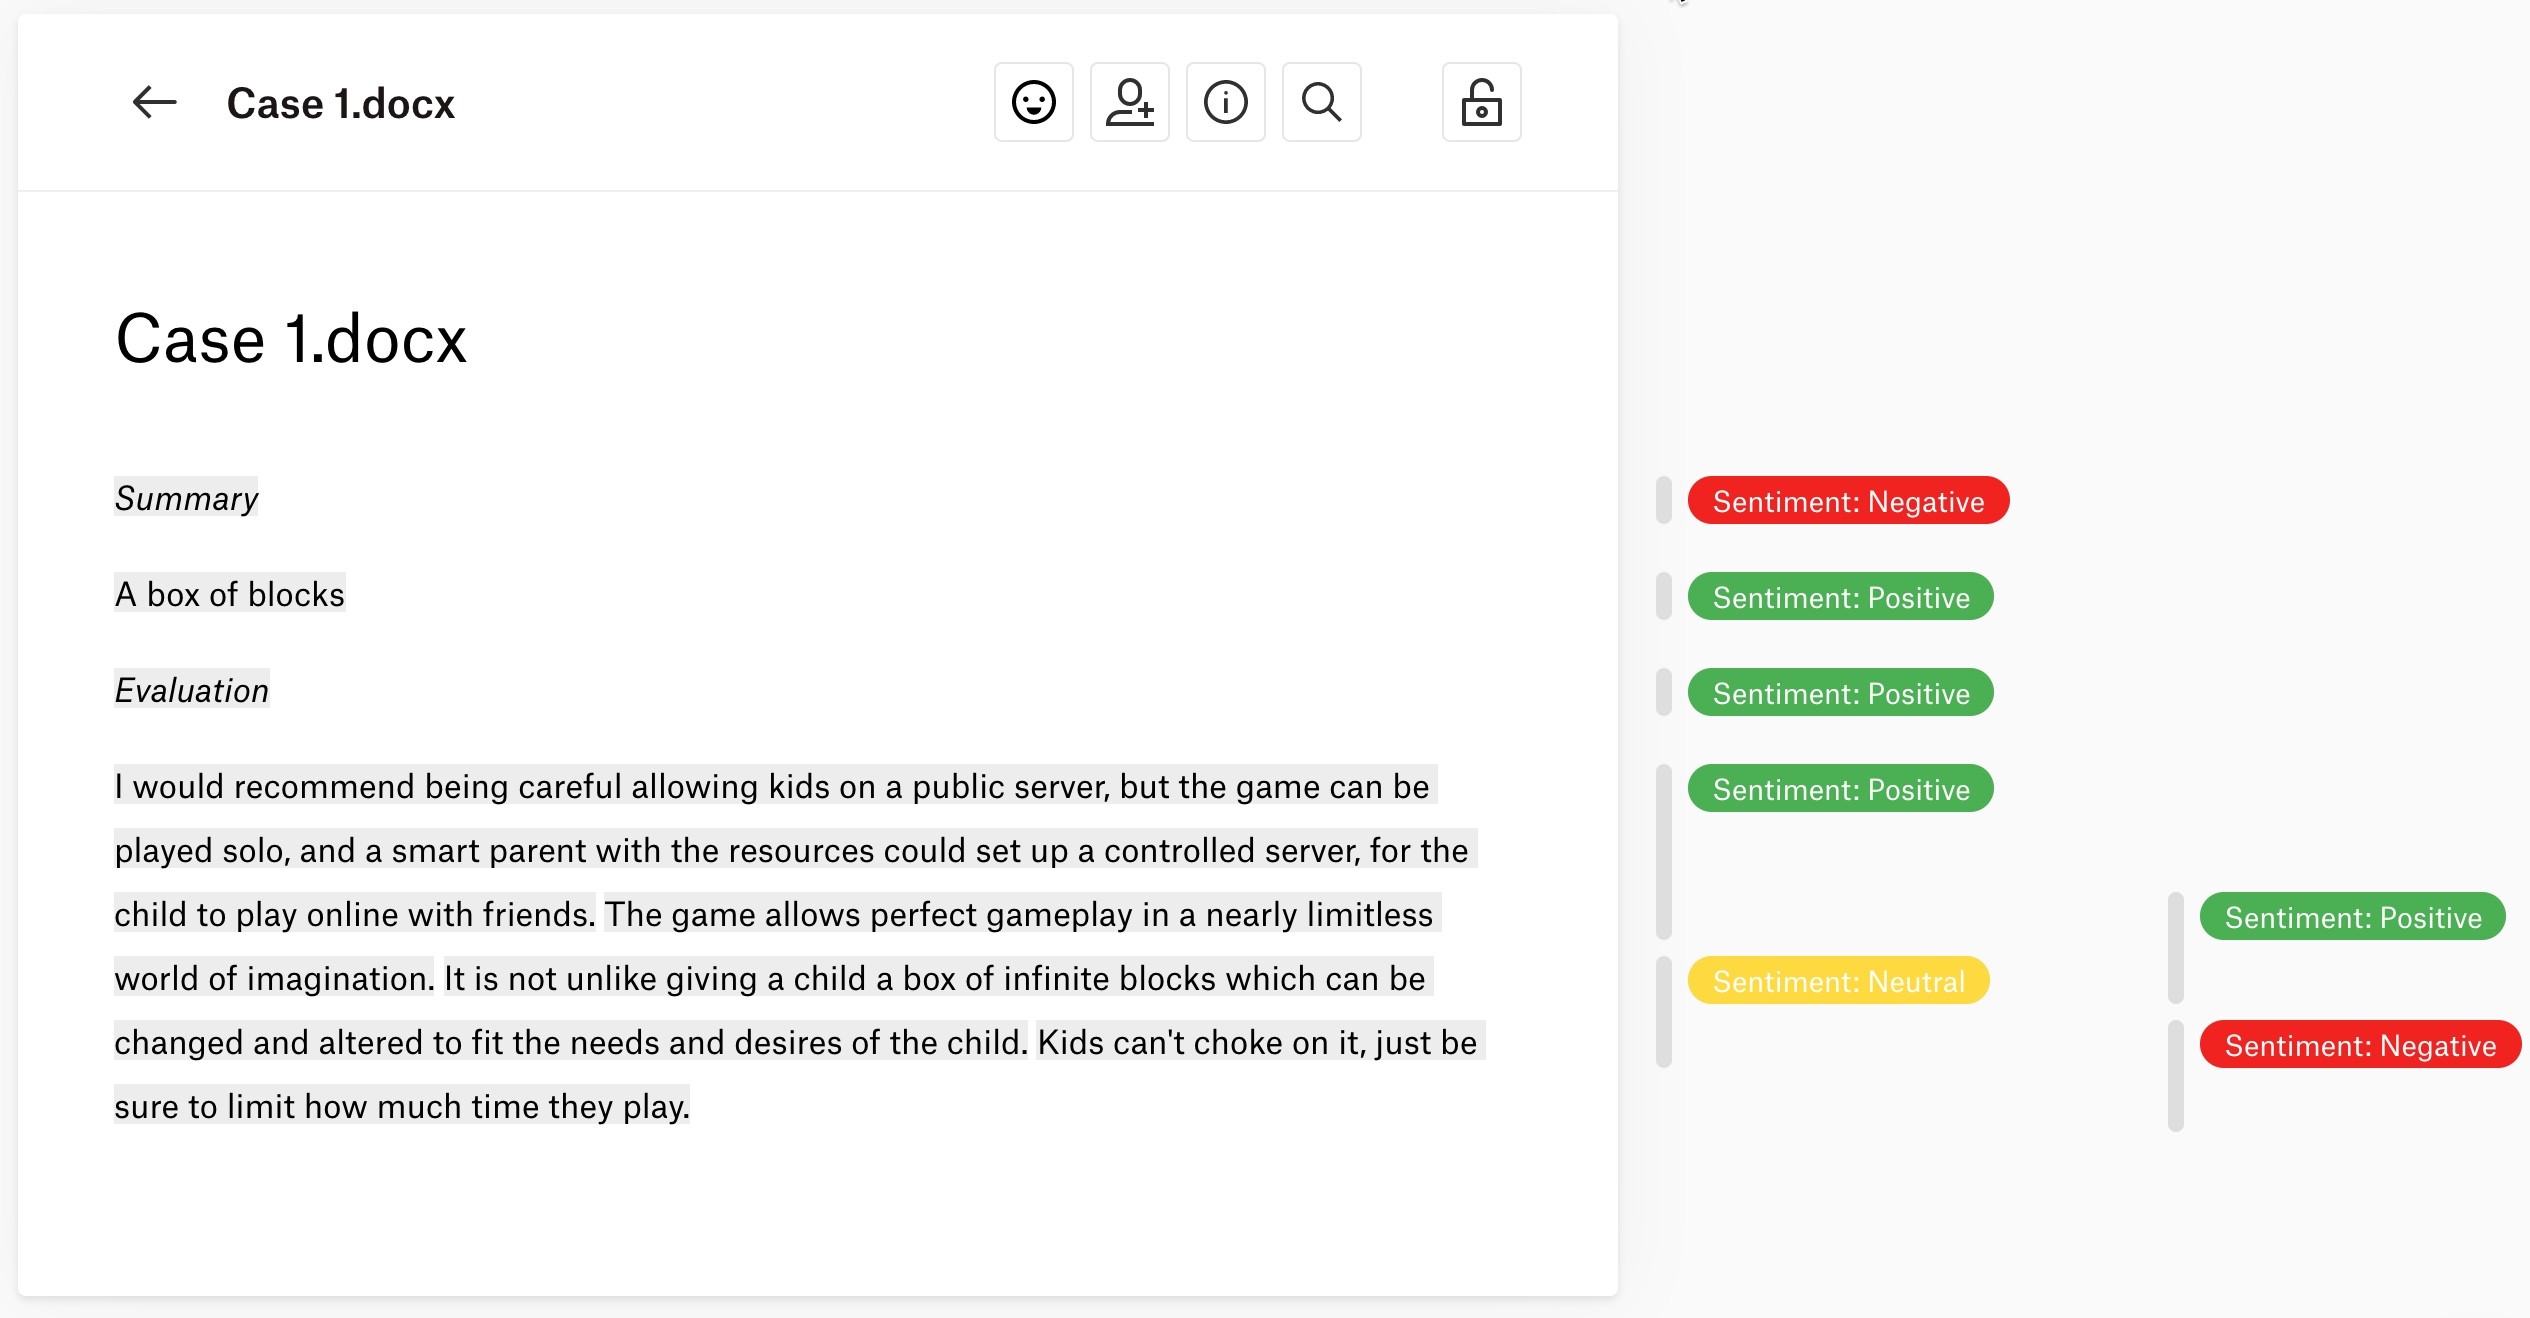Viewport: 2530px width, 1318px height.
Task: Click the red Negative tag beside Summary
Action: pos(1847,501)
